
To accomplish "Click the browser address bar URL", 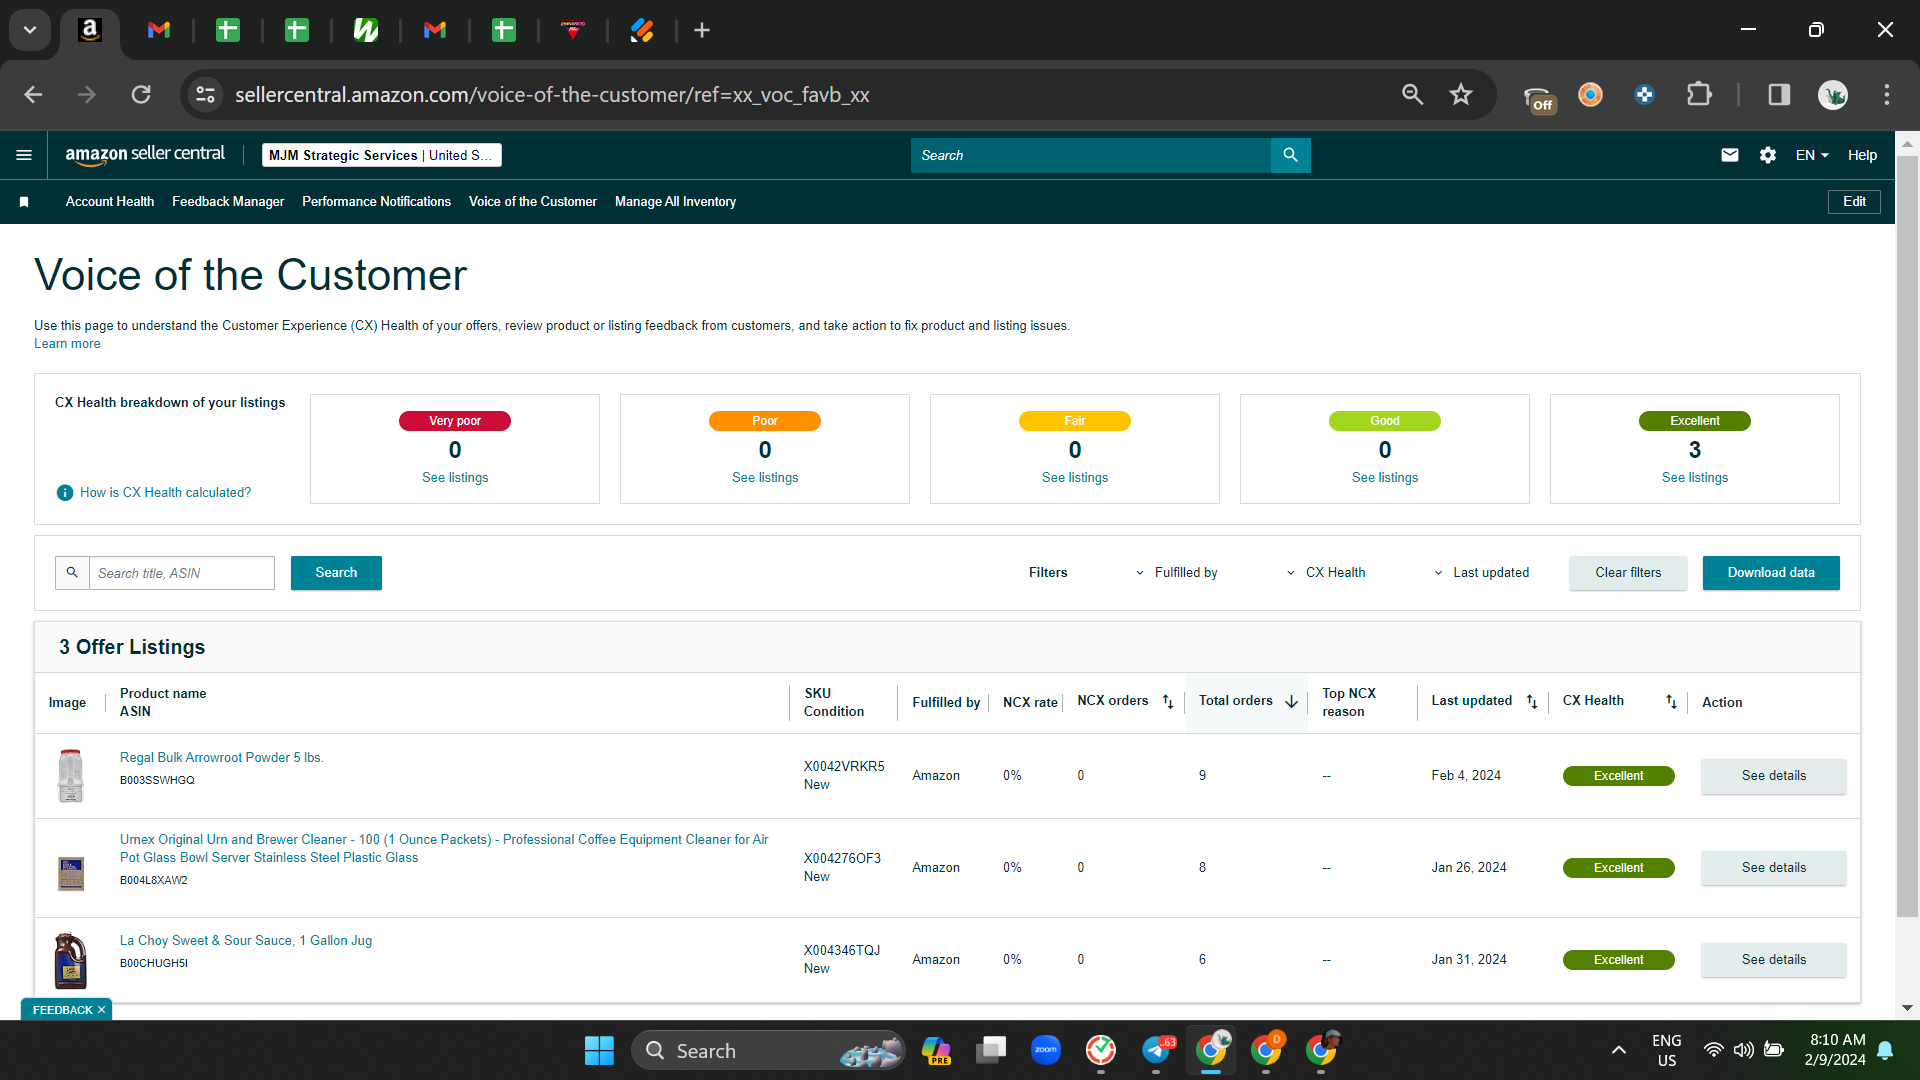I will (x=552, y=95).
